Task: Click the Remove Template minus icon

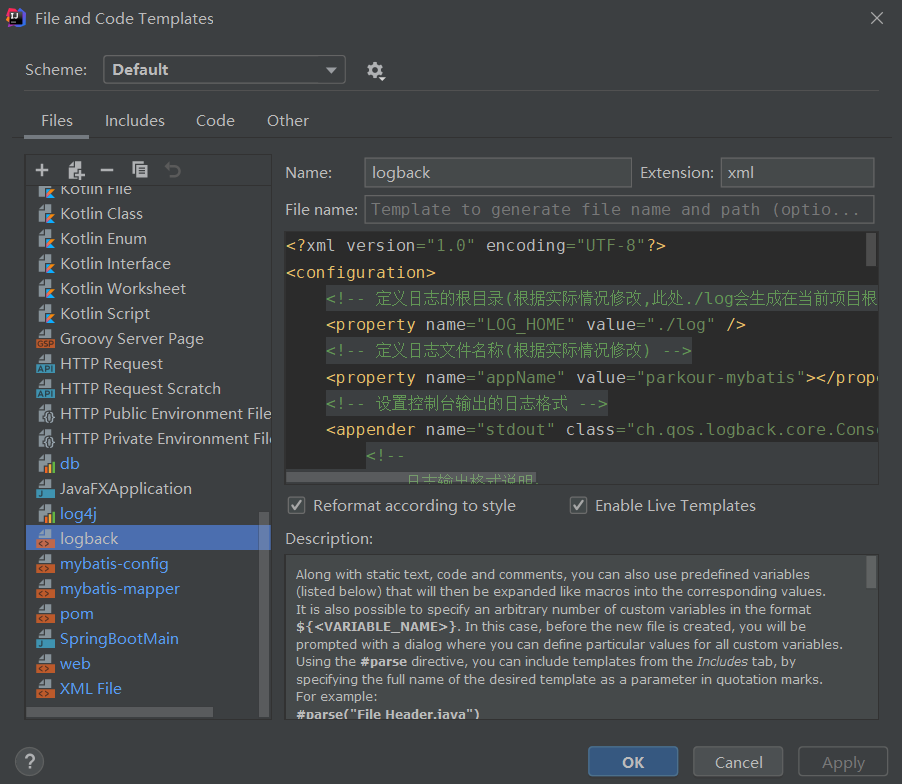Action: point(107,170)
